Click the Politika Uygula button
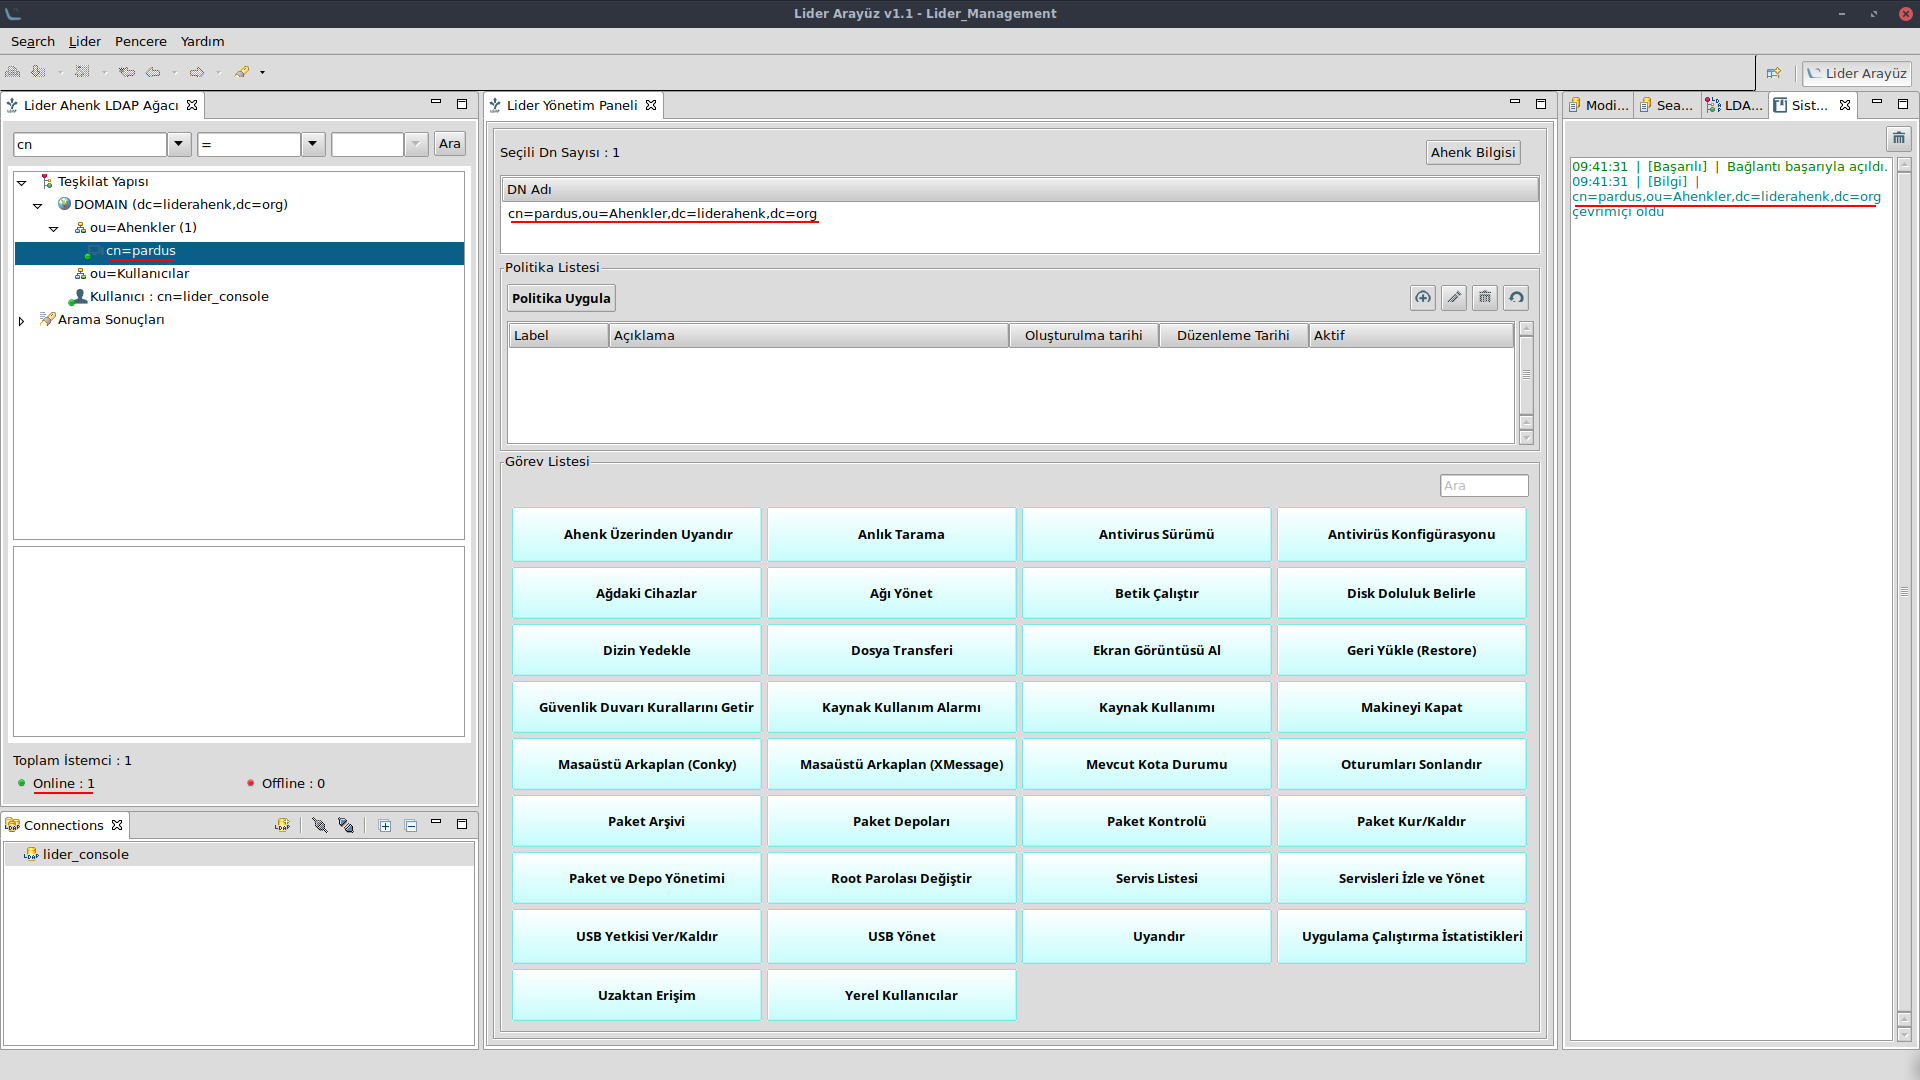 point(560,297)
